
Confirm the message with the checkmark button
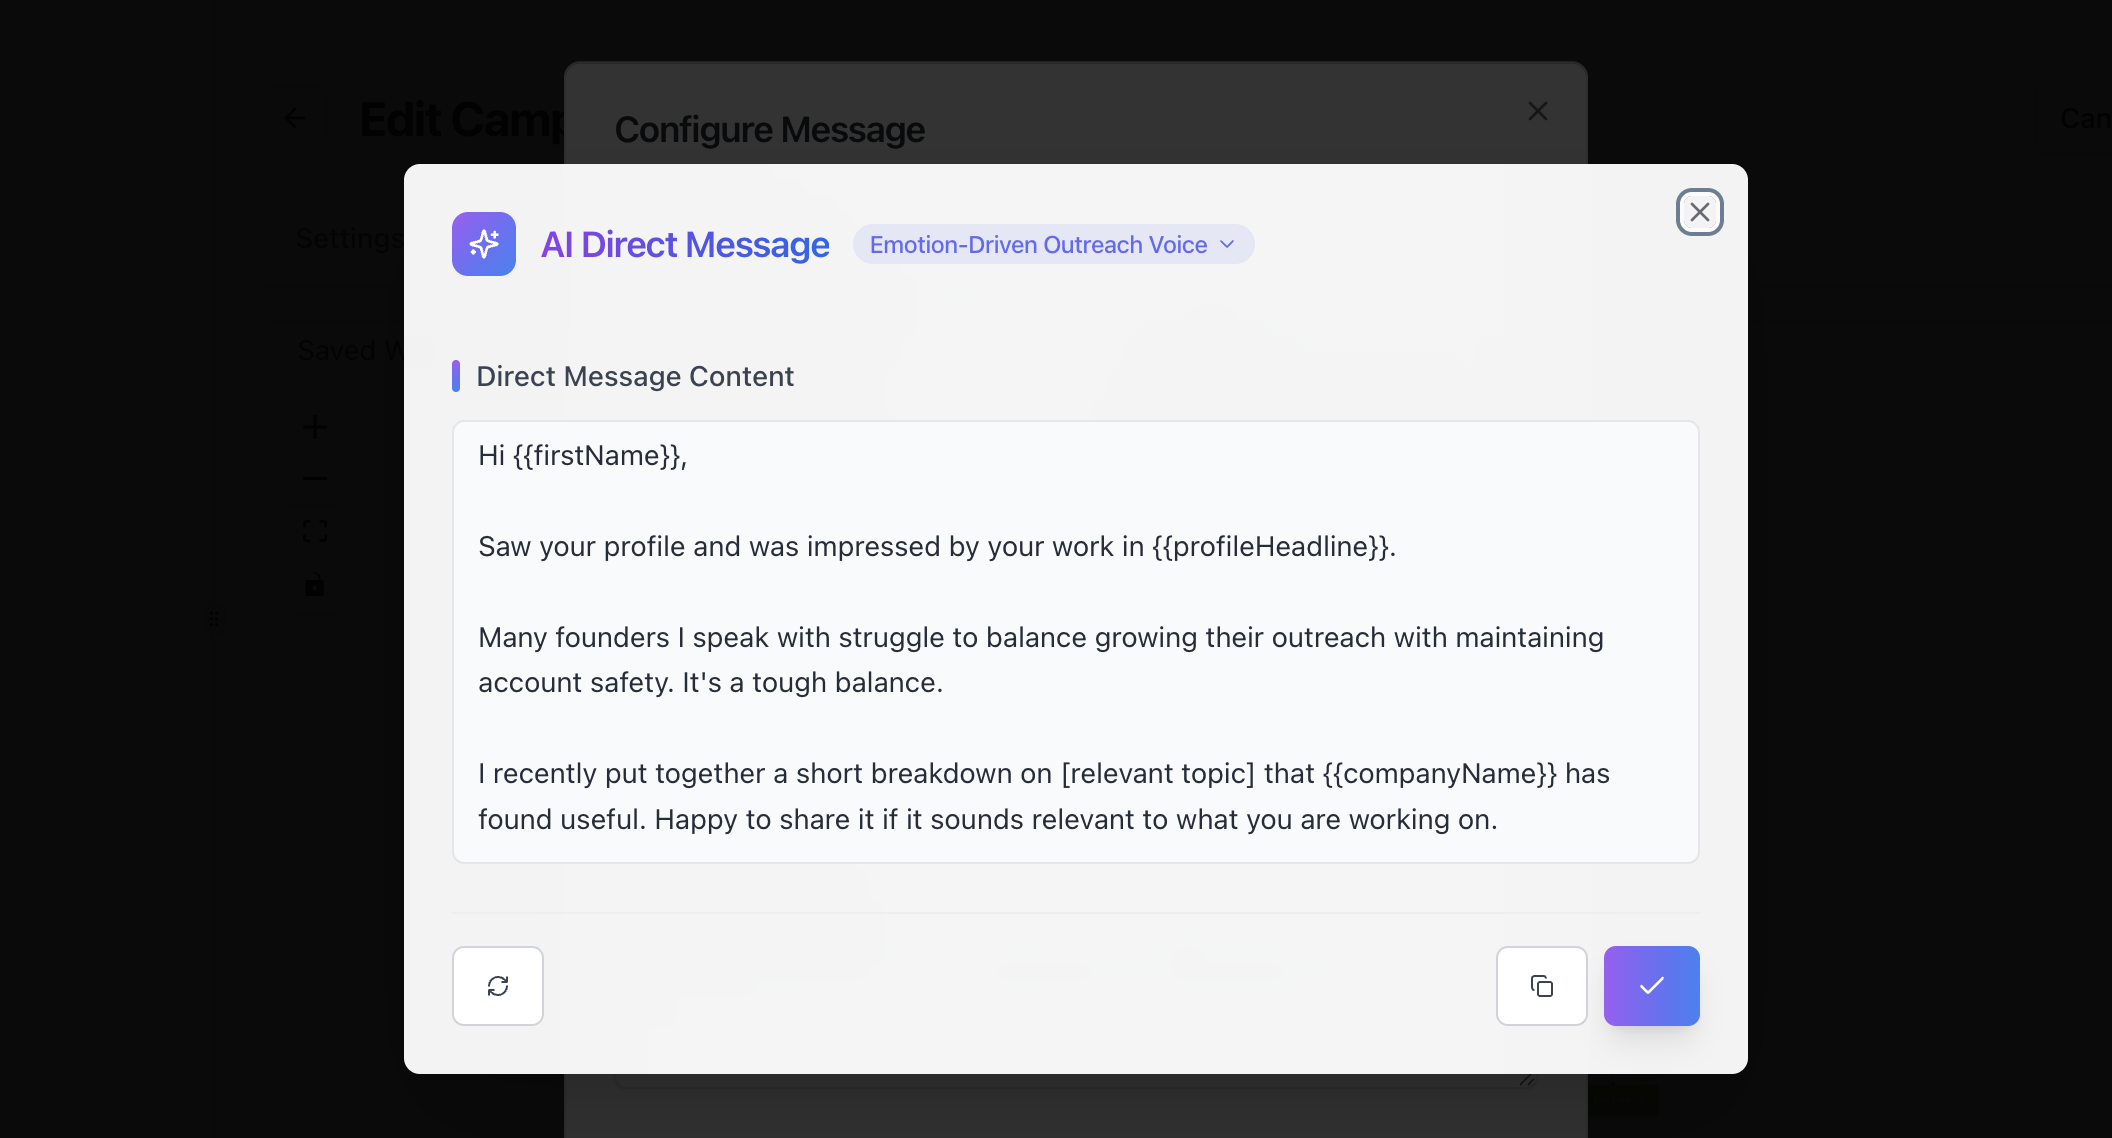1652,986
